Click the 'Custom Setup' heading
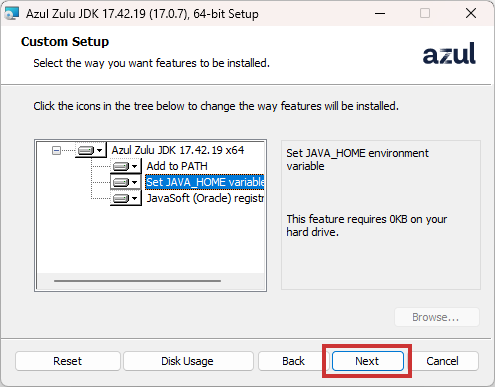Image resolution: width=495 pixels, height=387 pixels. pos(65,42)
